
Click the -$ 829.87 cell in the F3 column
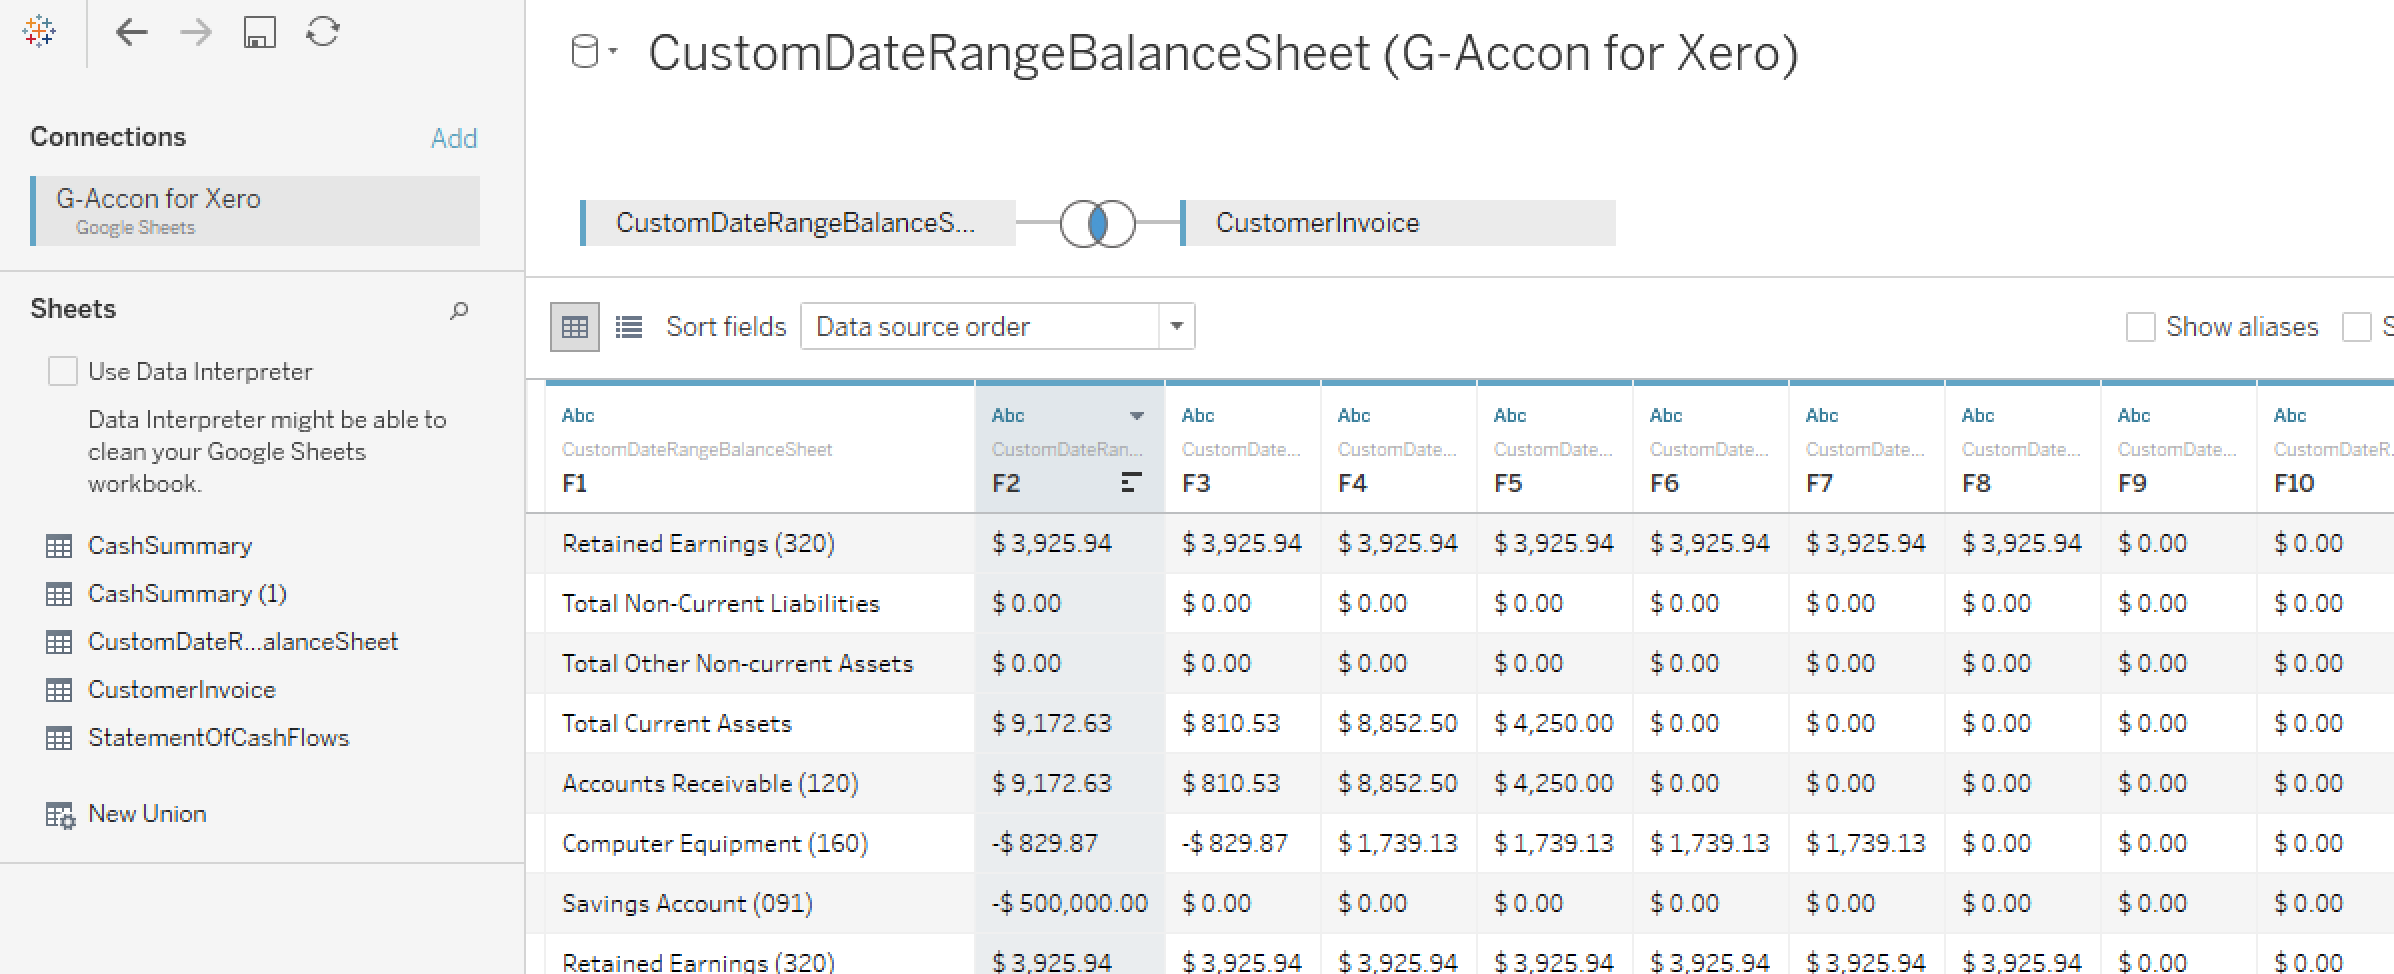tap(1243, 843)
